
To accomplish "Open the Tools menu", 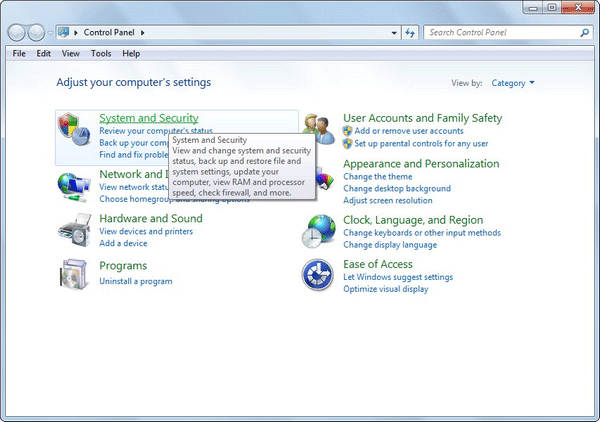I will [101, 54].
